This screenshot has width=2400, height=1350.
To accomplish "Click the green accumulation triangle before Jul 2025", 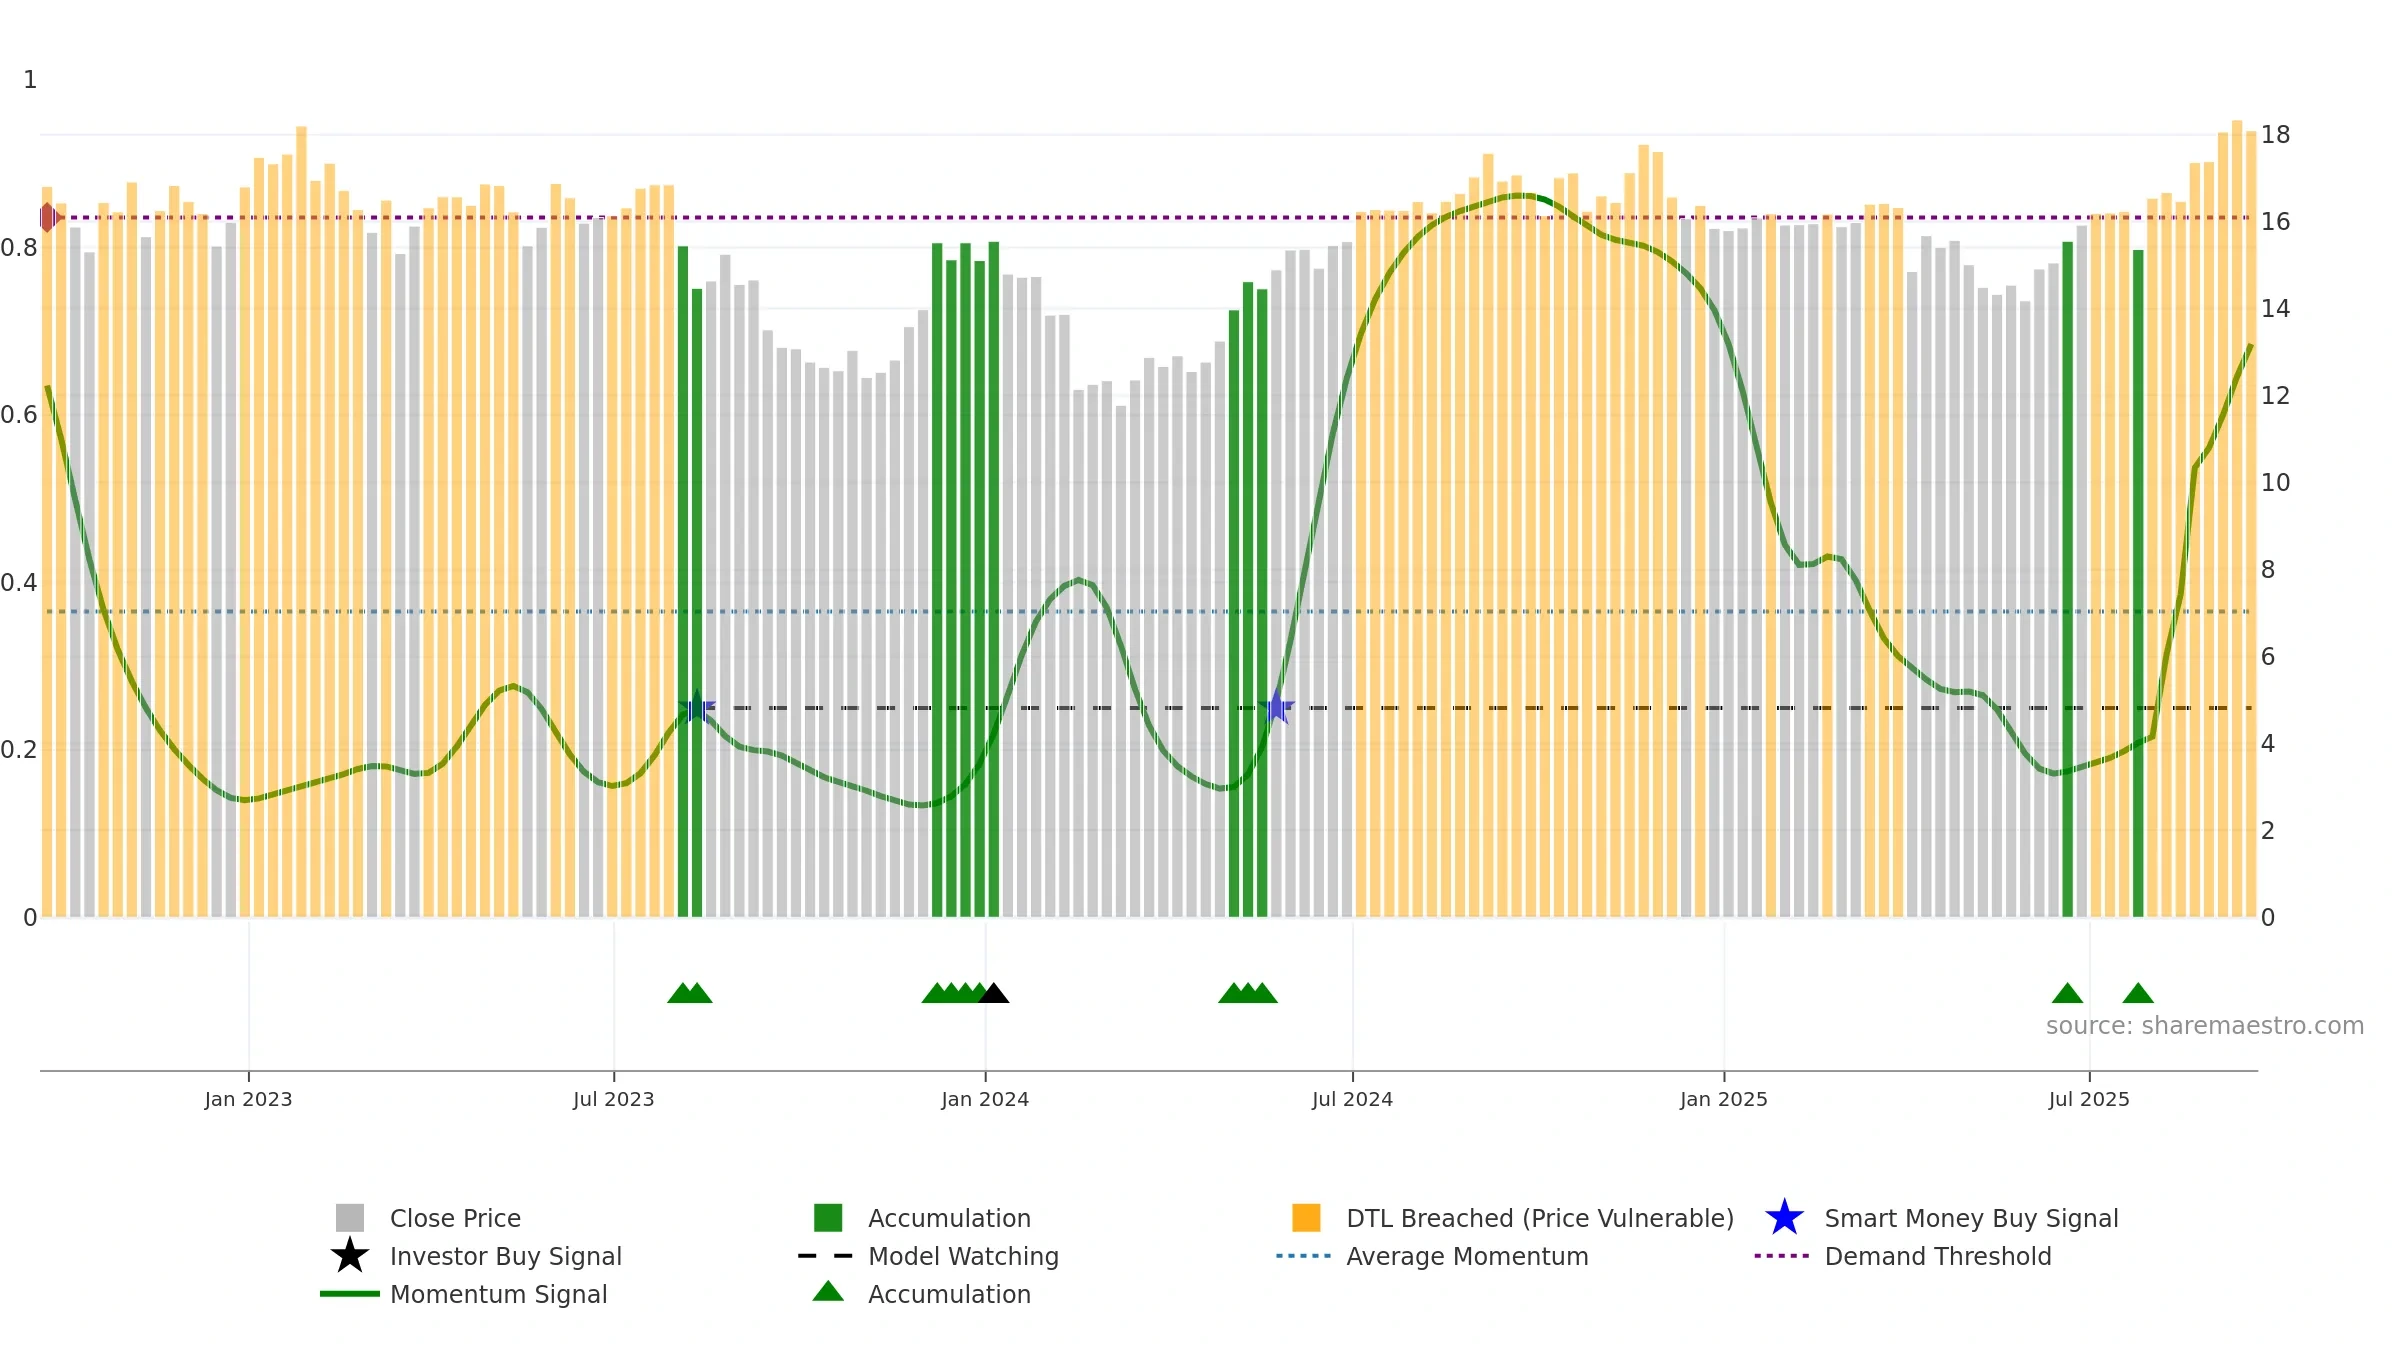I will 2067,993.
